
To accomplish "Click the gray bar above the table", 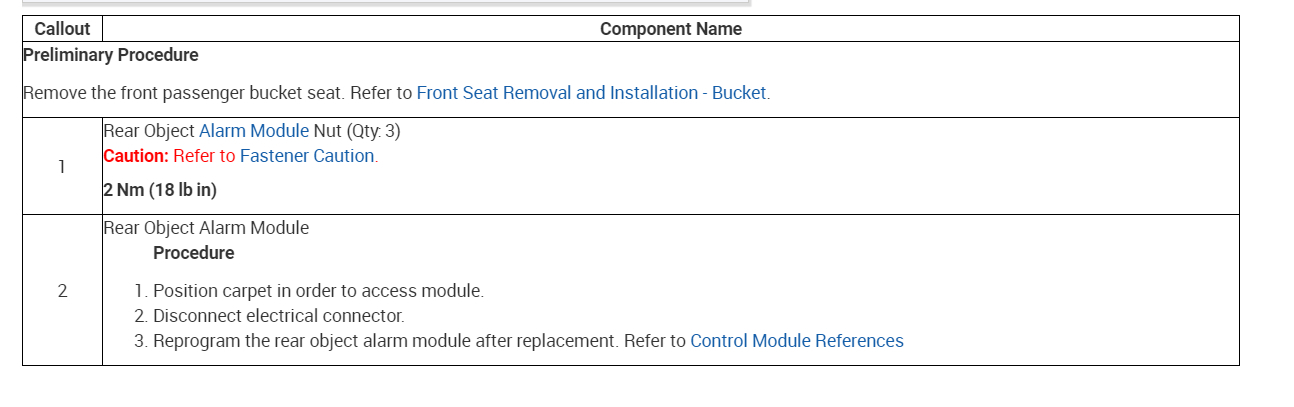I will 385,3.
